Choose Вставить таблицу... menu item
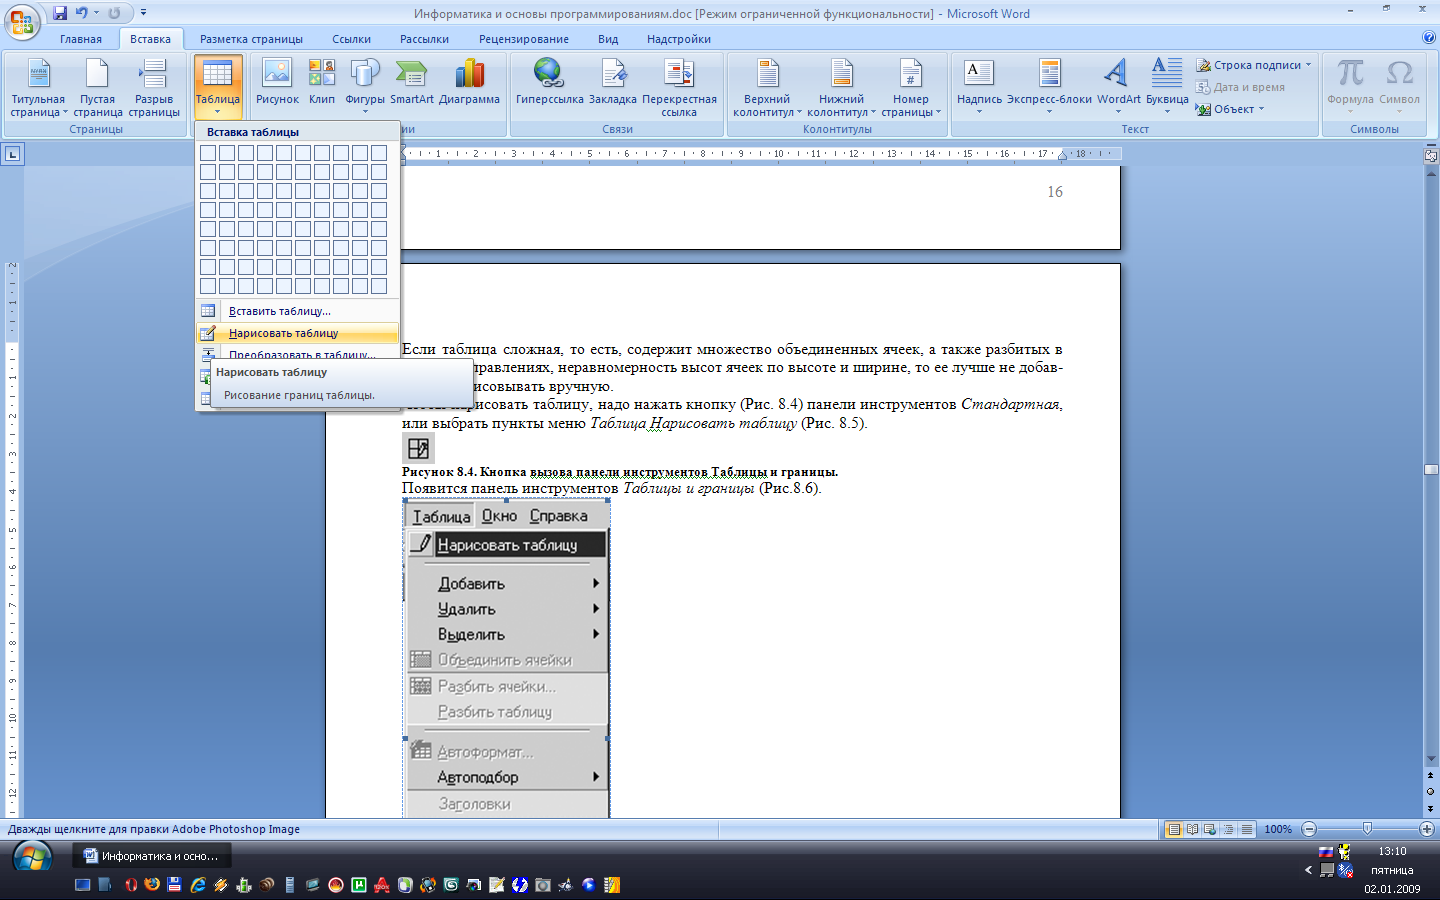The image size is (1440, 900). coord(298,311)
